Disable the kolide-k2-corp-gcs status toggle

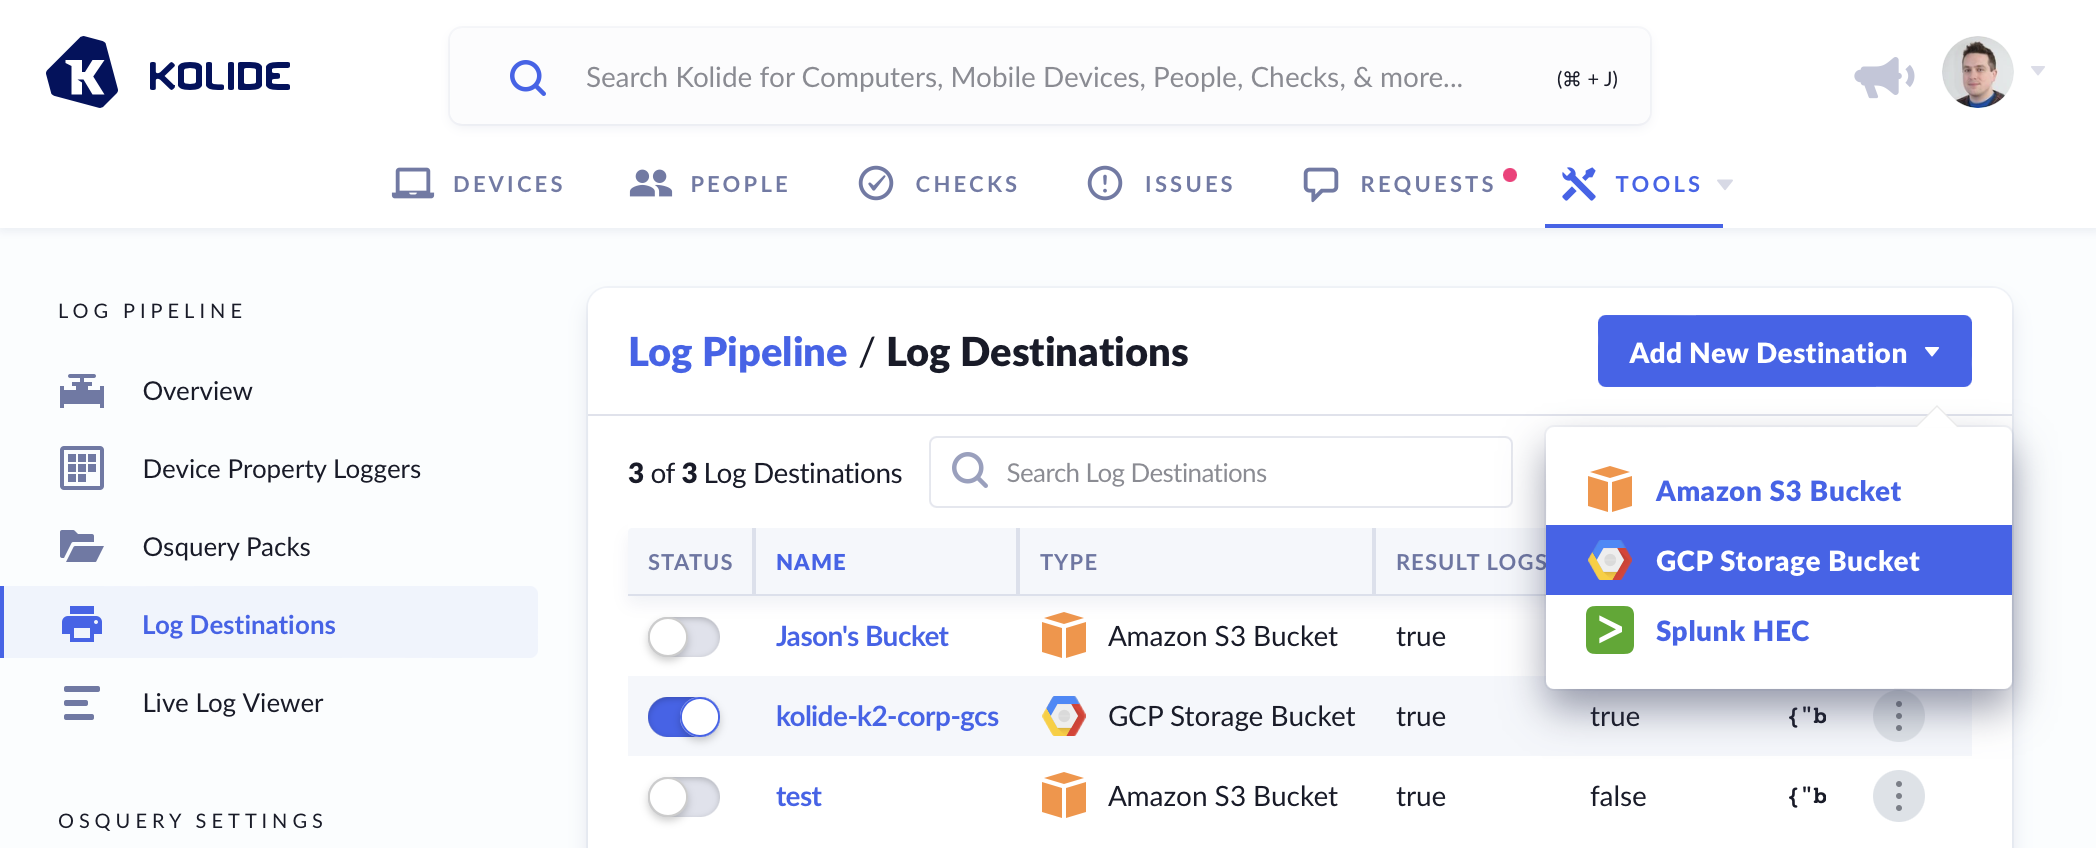click(684, 717)
